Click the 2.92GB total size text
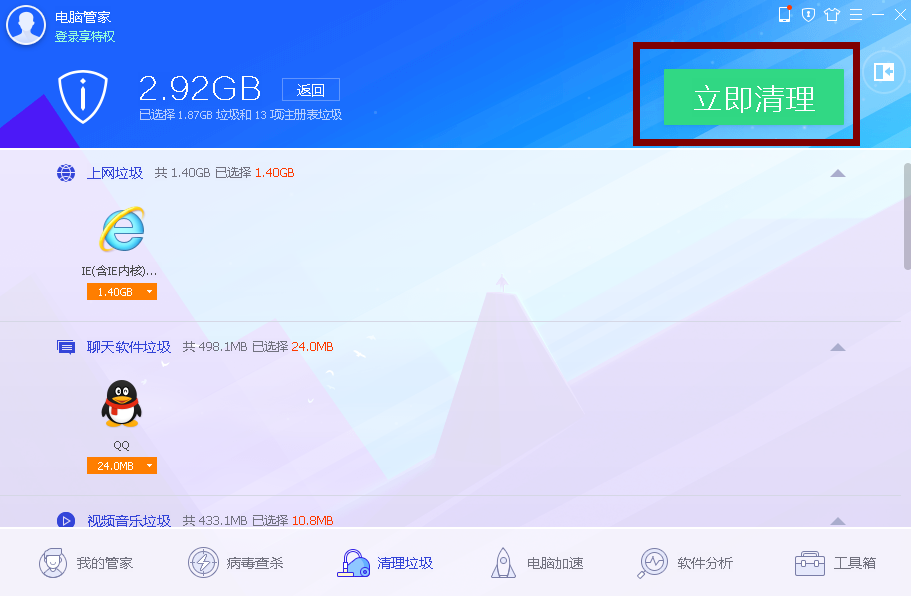This screenshot has width=911, height=596. (x=200, y=88)
